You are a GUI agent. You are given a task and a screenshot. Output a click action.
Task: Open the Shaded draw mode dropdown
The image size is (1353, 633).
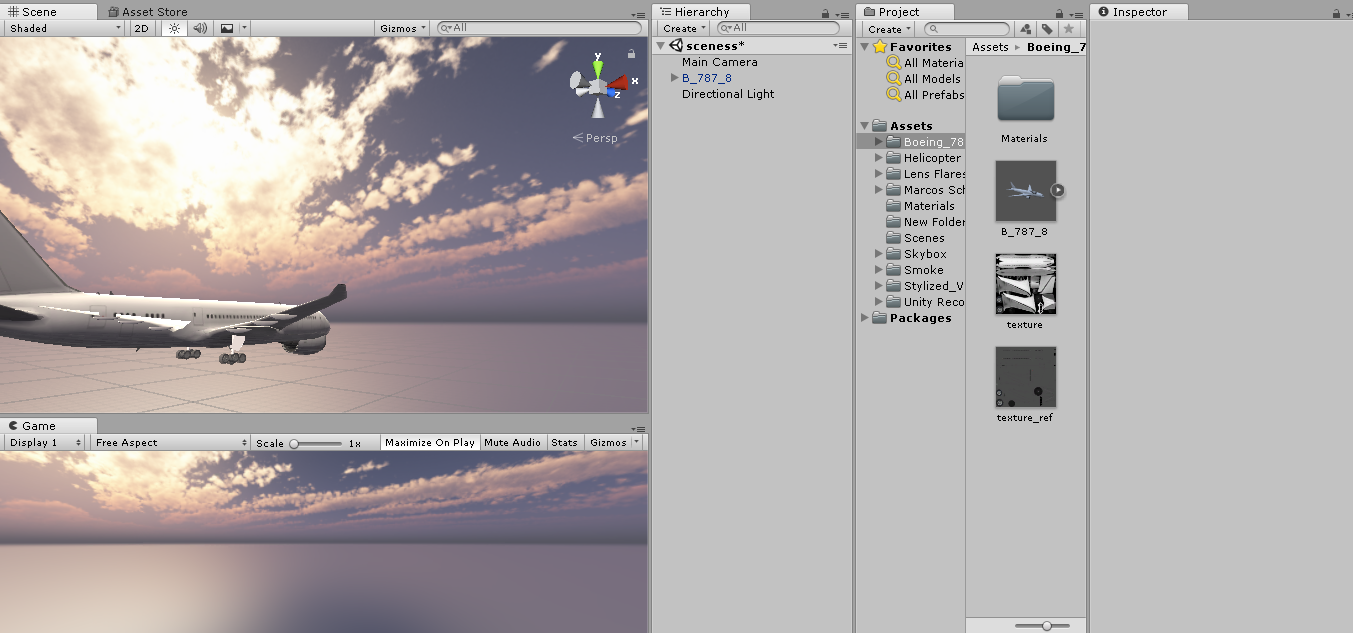click(64, 28)
